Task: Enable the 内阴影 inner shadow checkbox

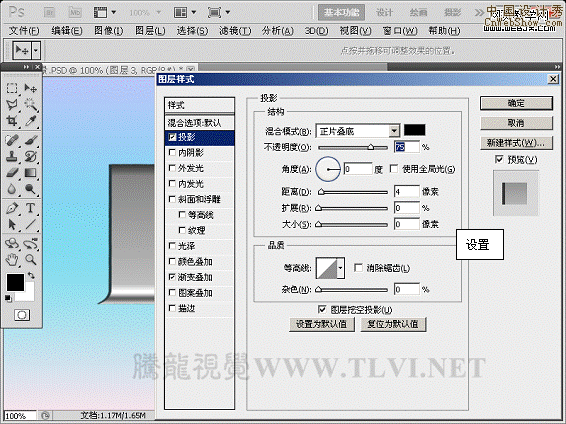Action: pyautogui.click(x=172, y=153)
